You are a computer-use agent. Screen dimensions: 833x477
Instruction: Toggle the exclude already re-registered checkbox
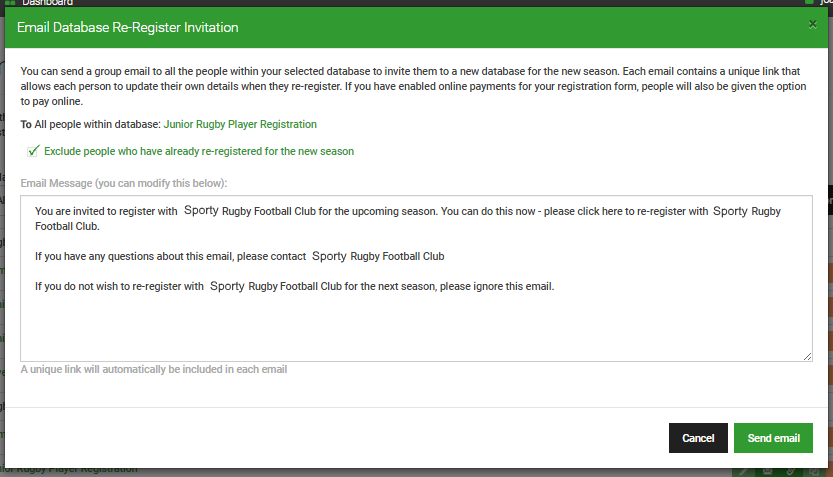tap(33, 151)
